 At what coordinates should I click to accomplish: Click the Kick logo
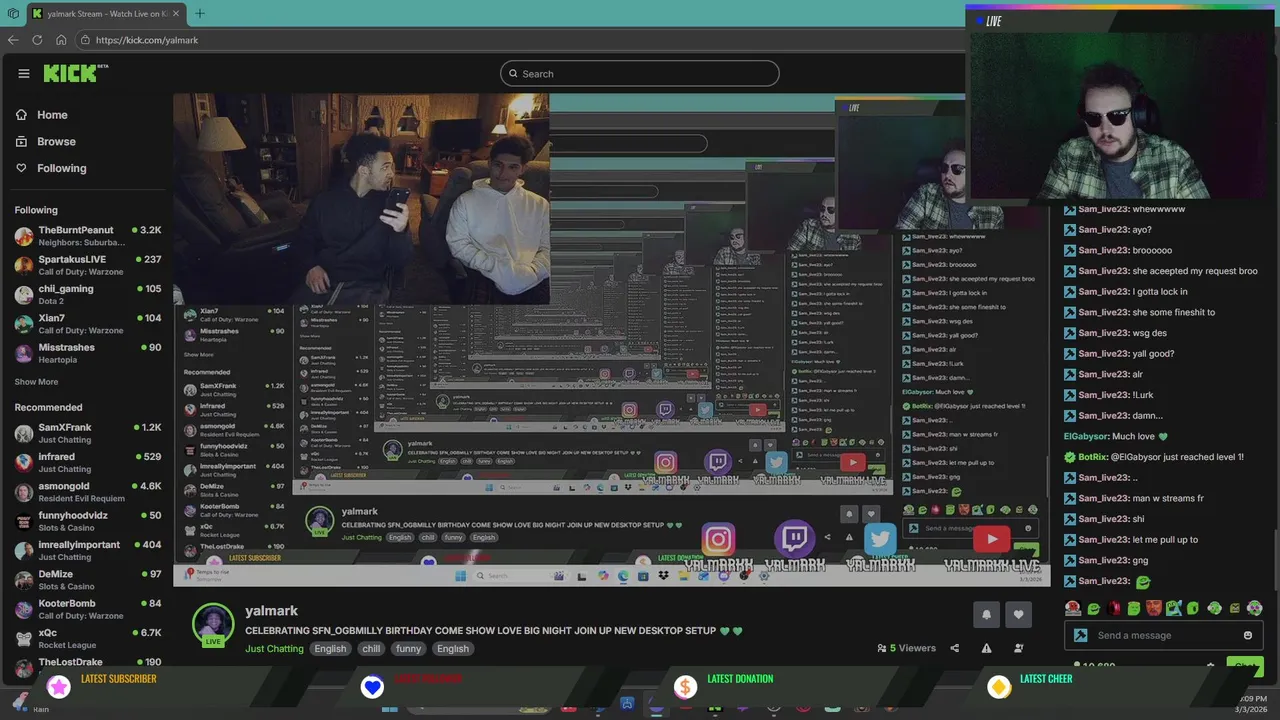pyautogui.click(x=75, y=73)
